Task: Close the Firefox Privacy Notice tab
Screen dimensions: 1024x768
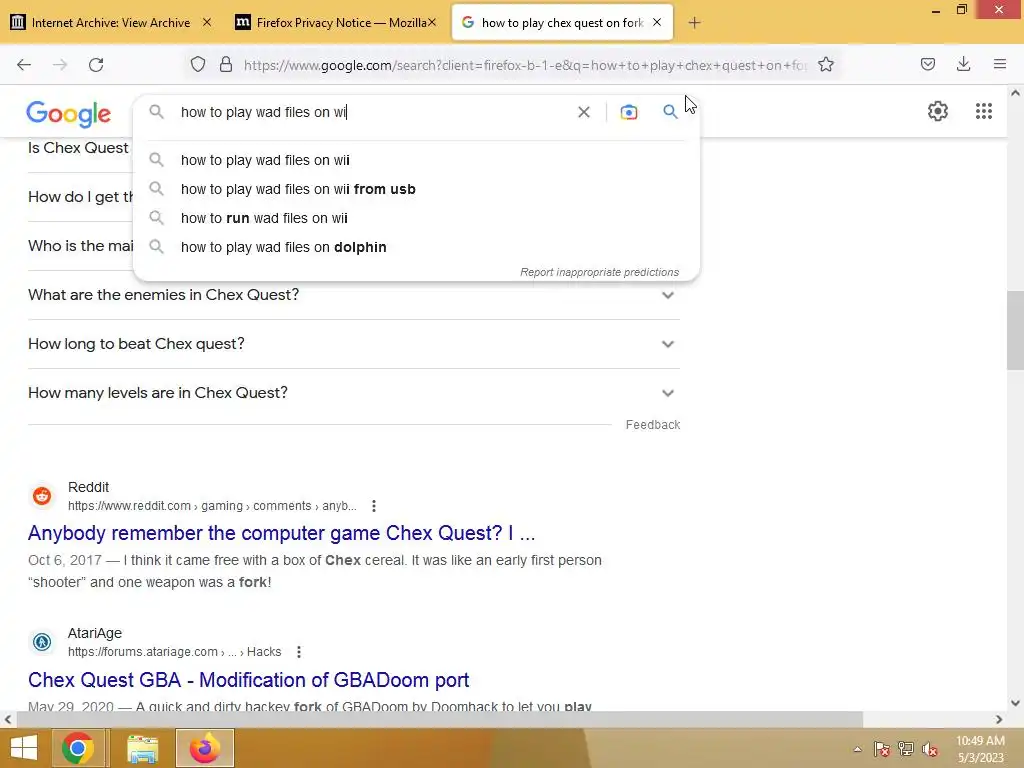Action: coord(432,22)
